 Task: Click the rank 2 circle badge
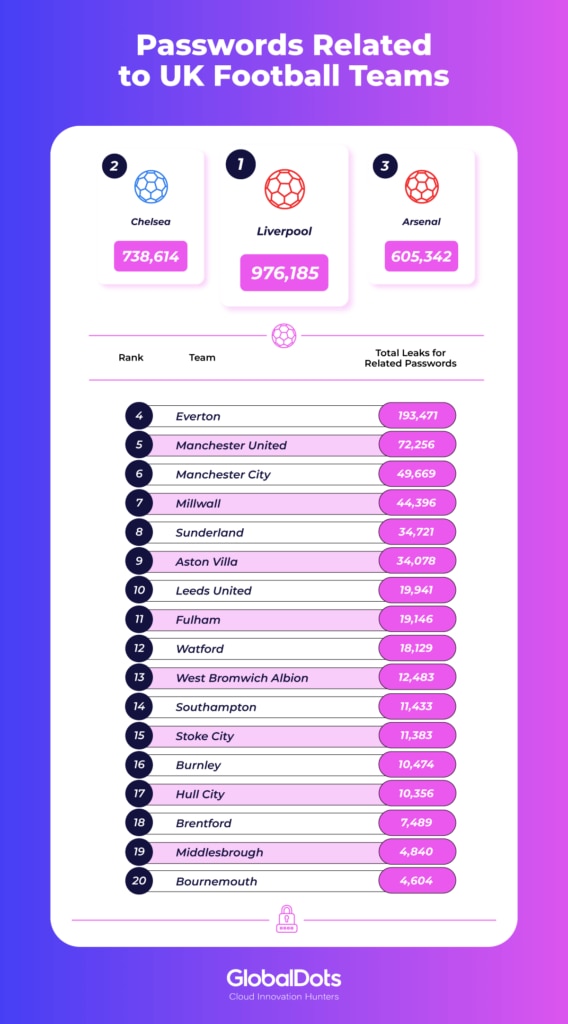(x=114, y=165)
